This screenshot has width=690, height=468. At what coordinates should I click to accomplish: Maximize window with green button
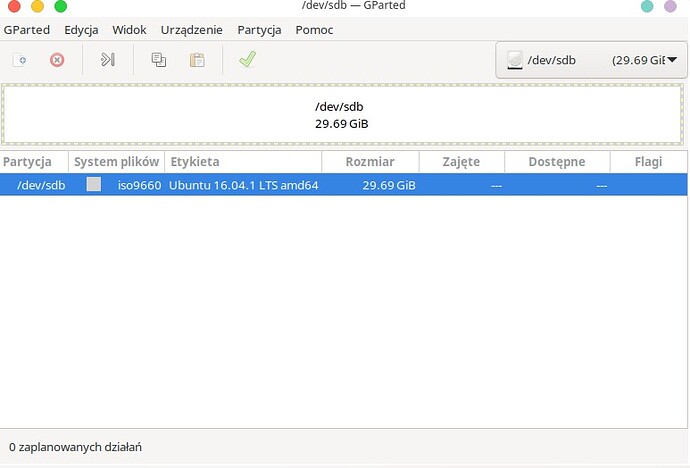(x=61, y=6)
